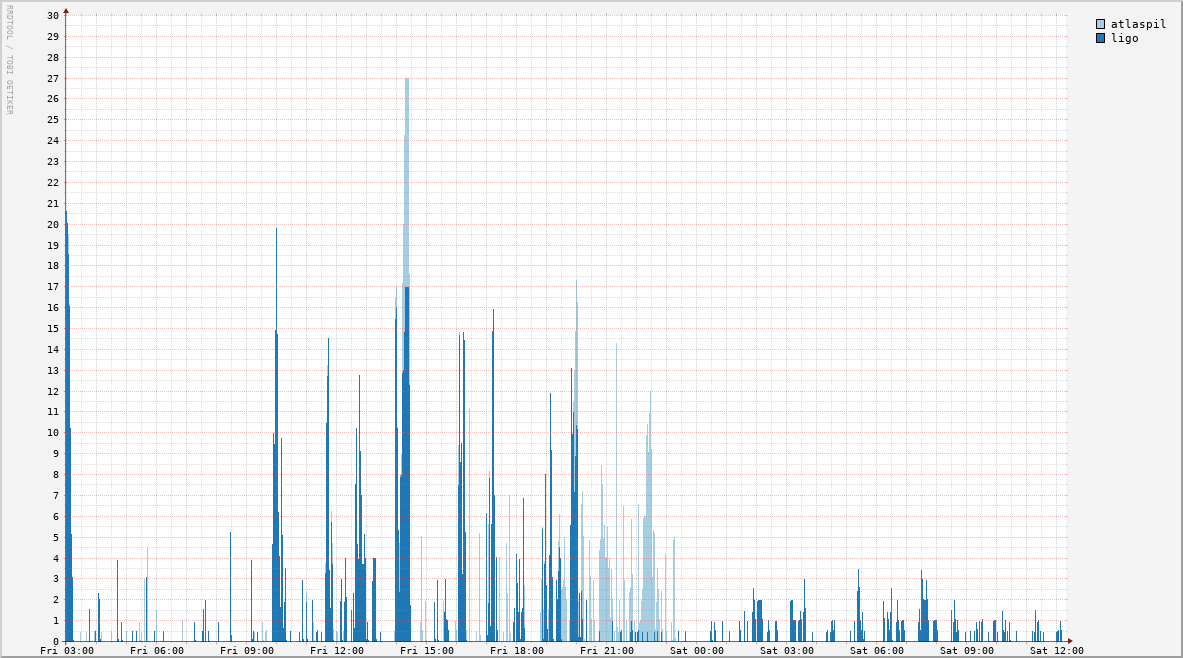The width and height of the screenshot is (1183, 658).
Task: Click the Sat 06:00 x-axis label
Action: [877, 651]
